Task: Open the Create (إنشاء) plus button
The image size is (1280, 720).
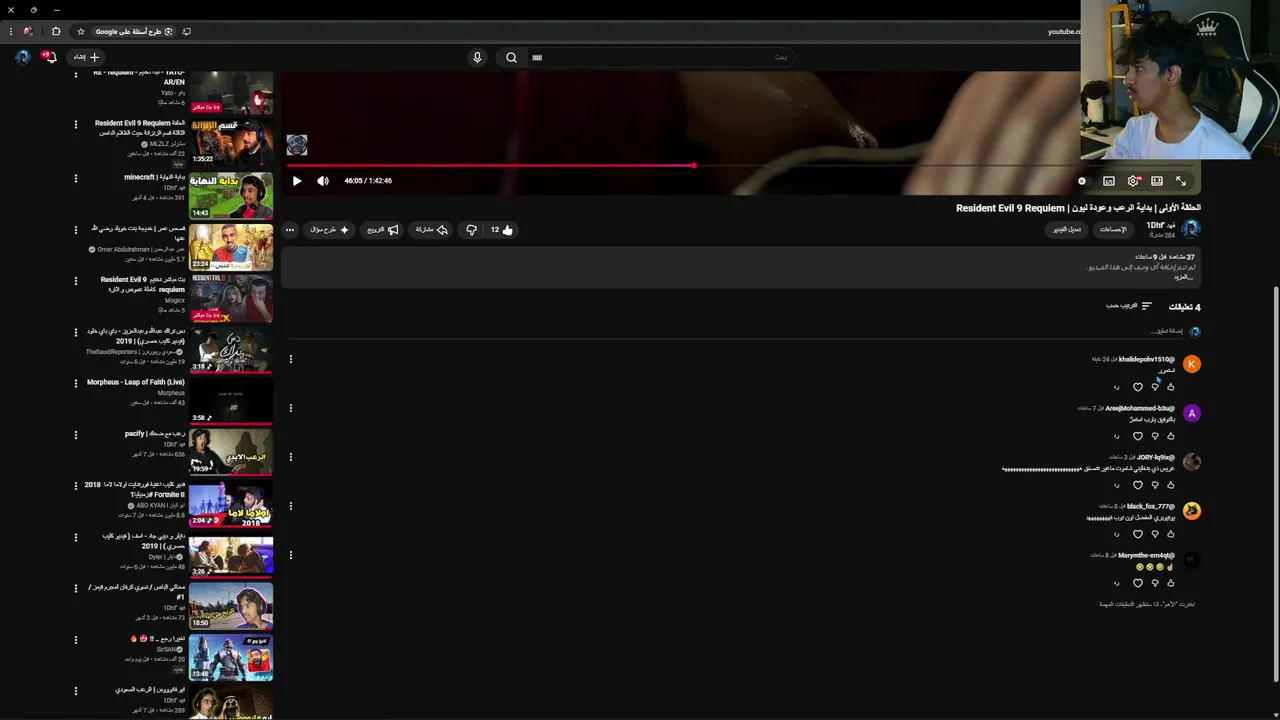Action: coord(86,58)
